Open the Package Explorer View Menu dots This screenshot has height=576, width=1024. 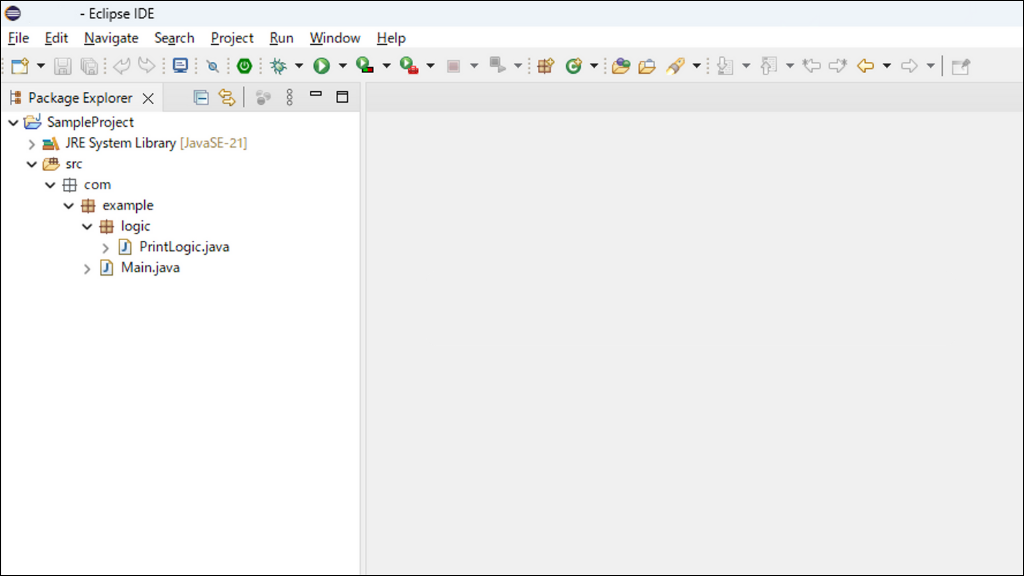[x=289, y=97]
